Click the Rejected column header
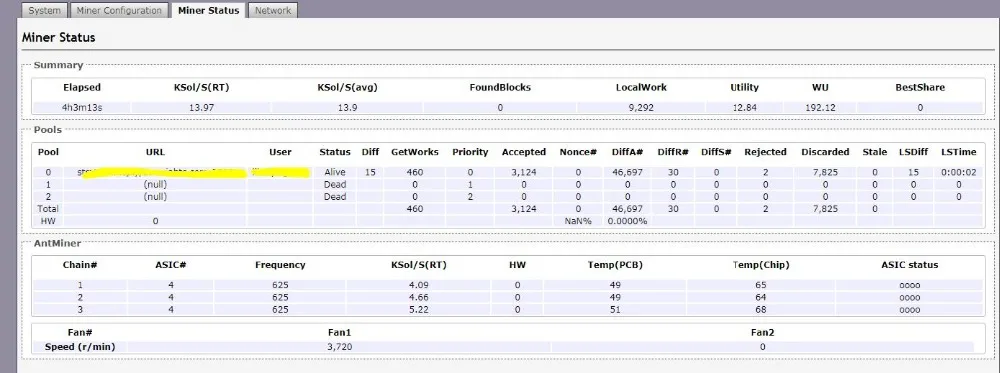 765,152
